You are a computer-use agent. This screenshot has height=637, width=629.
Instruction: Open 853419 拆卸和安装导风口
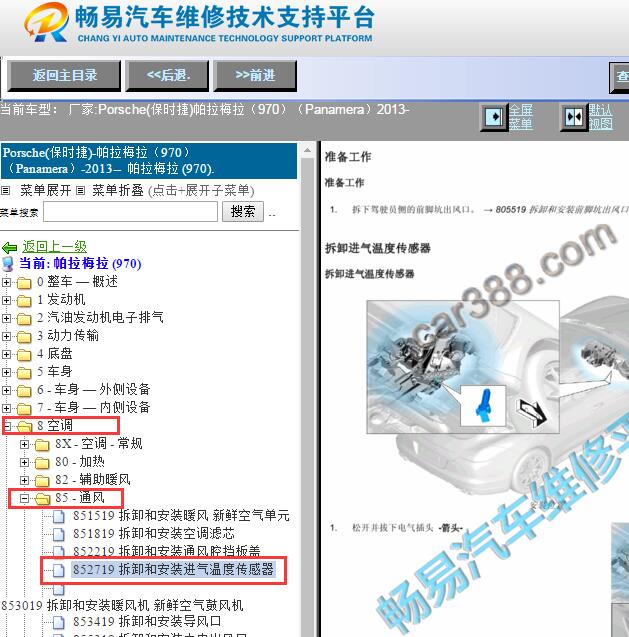pyautogui.click(x=147, y=622)
